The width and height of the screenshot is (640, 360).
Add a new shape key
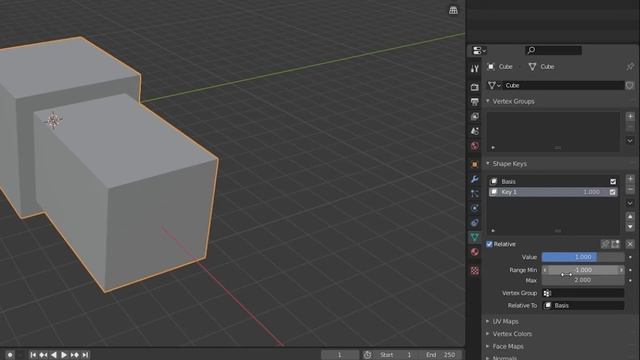click(x=630, y=179)
